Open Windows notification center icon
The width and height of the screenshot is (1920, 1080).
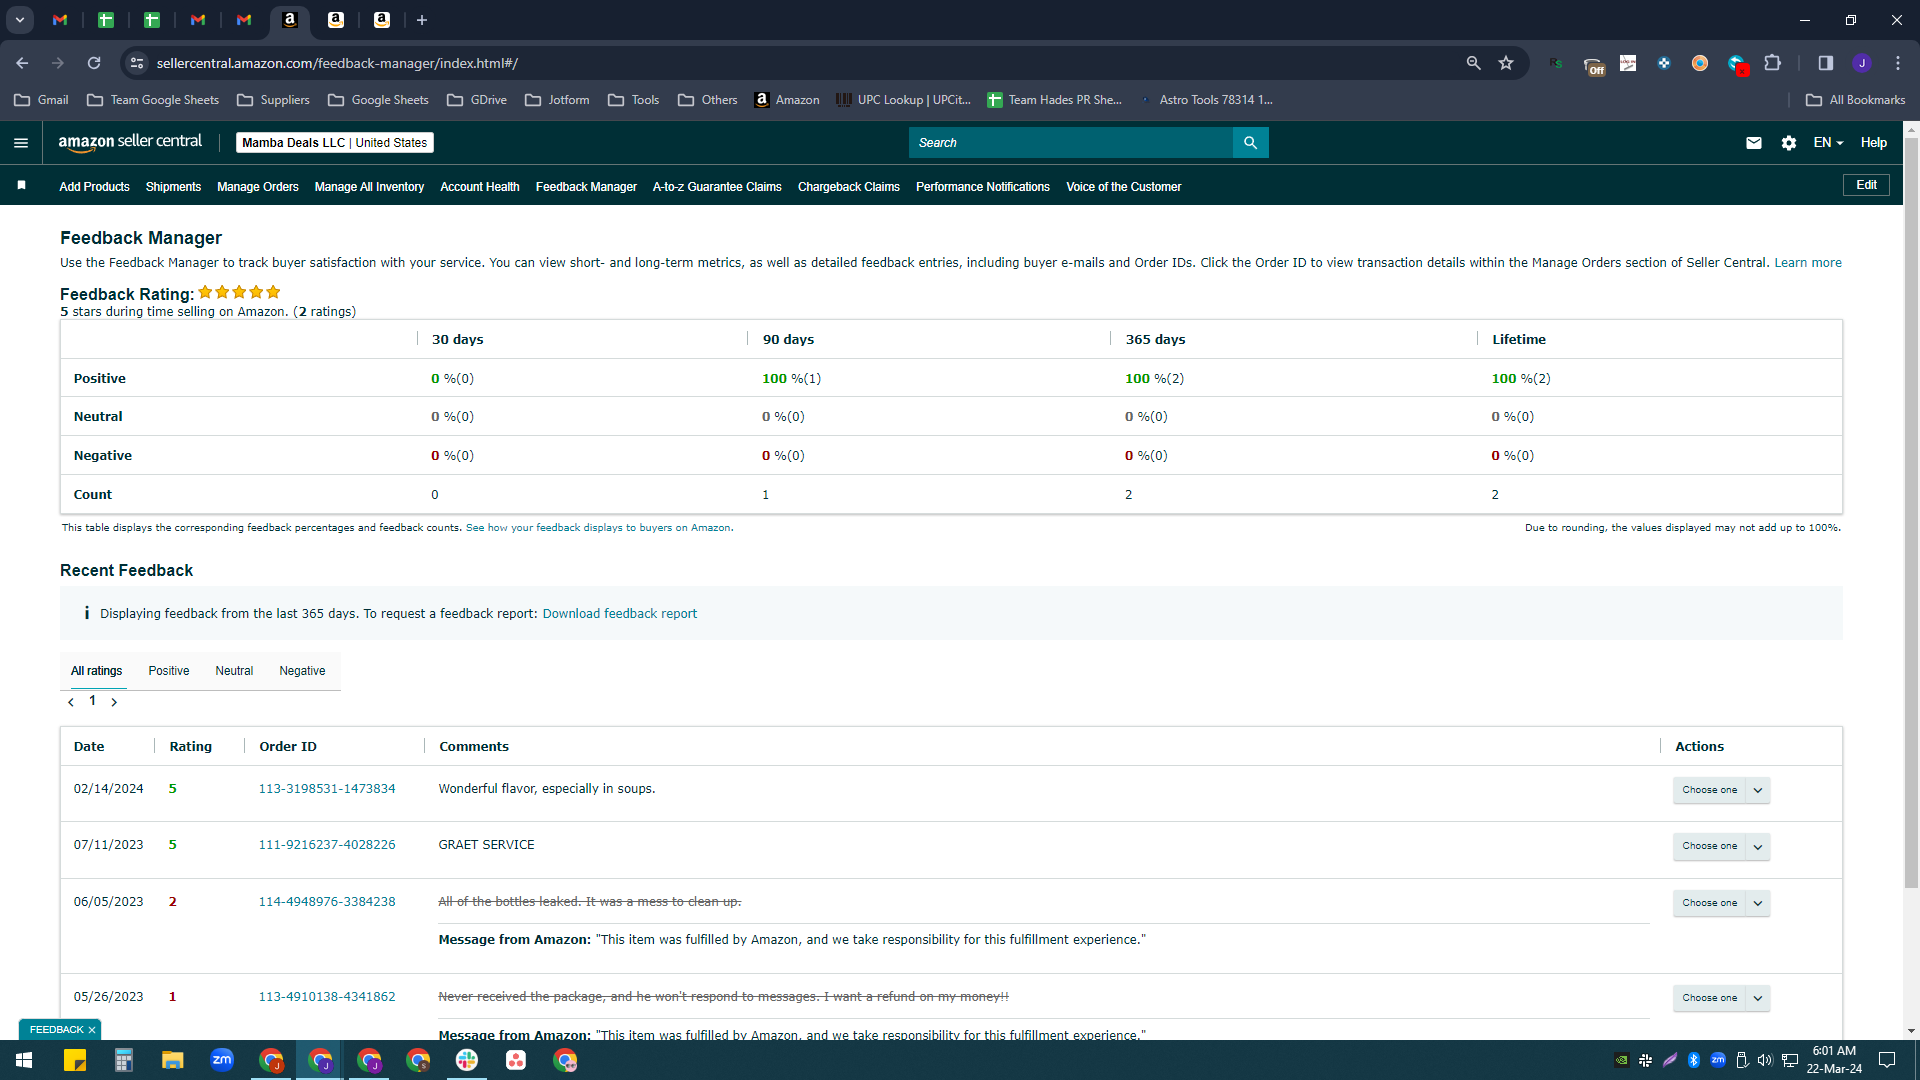click(x=1887, y=1060)
